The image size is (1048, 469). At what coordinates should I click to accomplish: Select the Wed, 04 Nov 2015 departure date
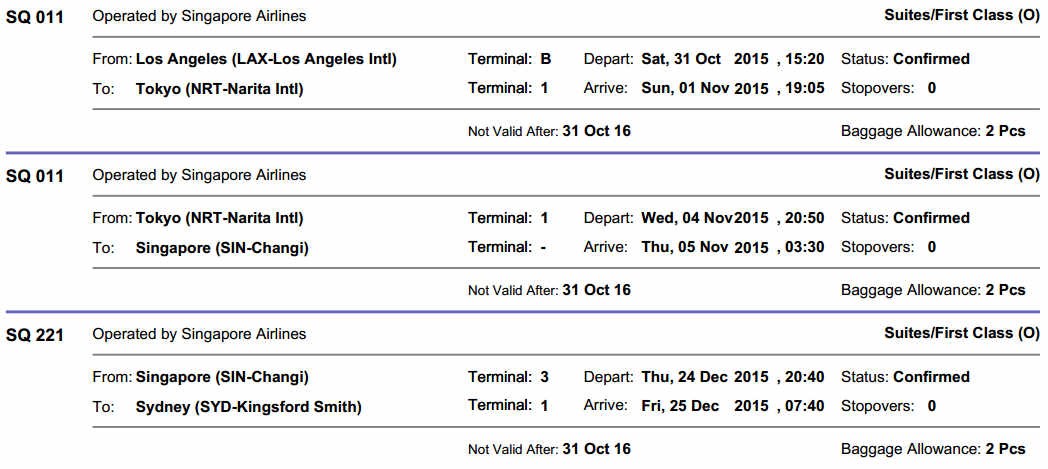coord(704,218)
